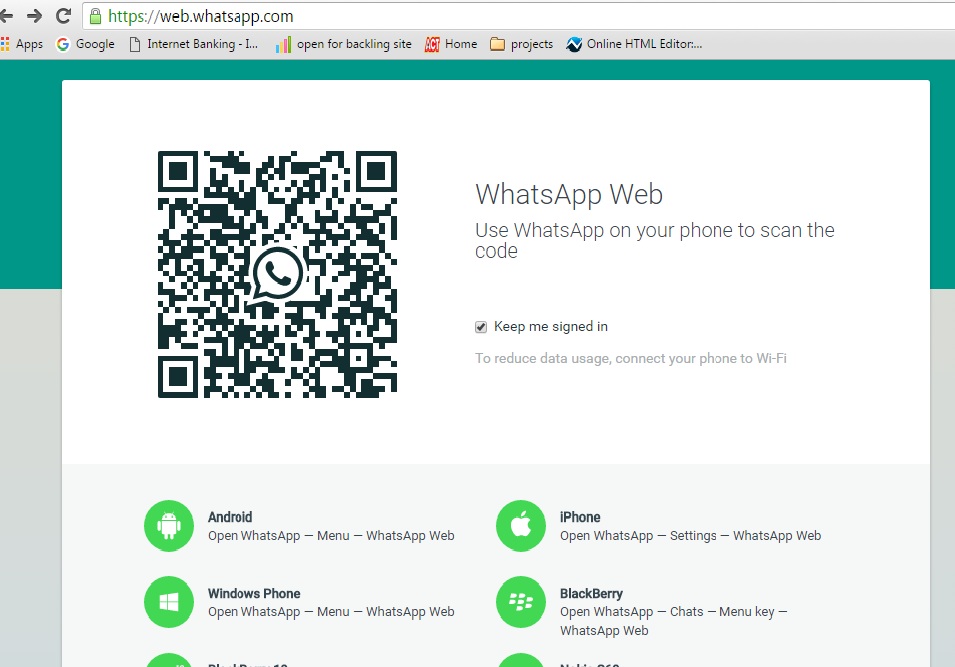Toggle the Keep me signed in checkbox

[481, 327]
